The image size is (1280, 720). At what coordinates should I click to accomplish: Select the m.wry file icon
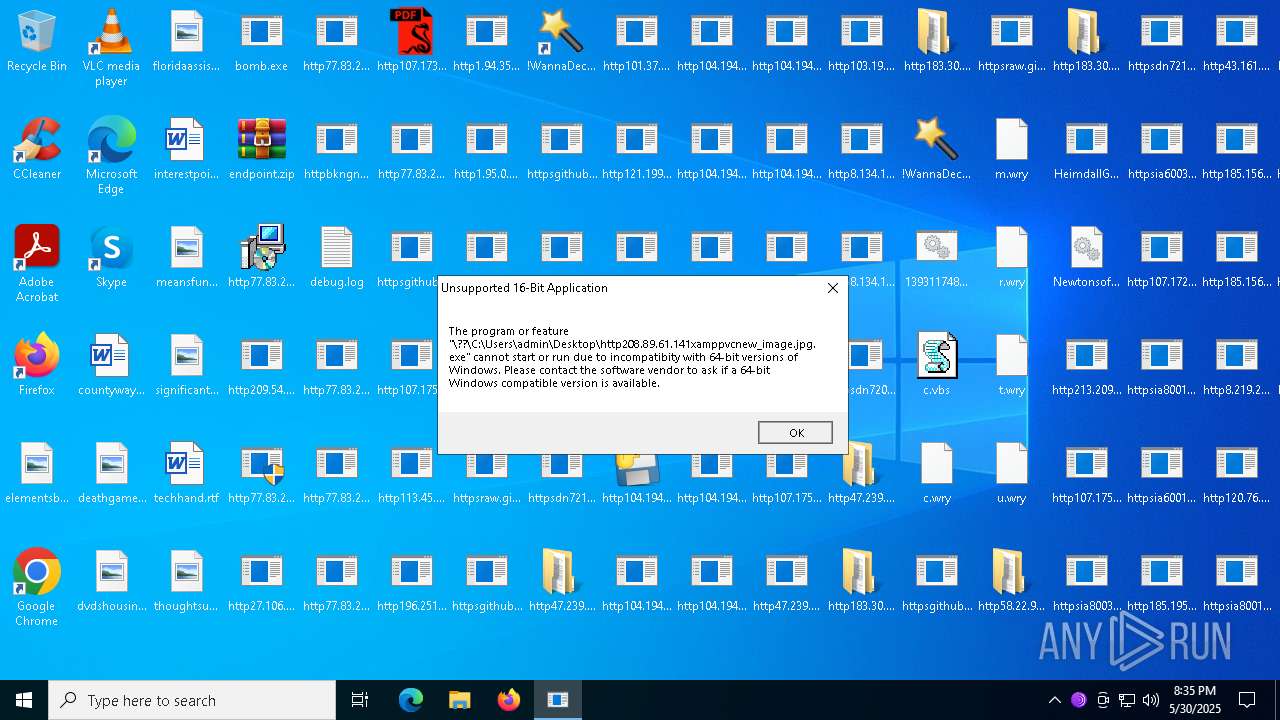click(x=1011, y=149)
